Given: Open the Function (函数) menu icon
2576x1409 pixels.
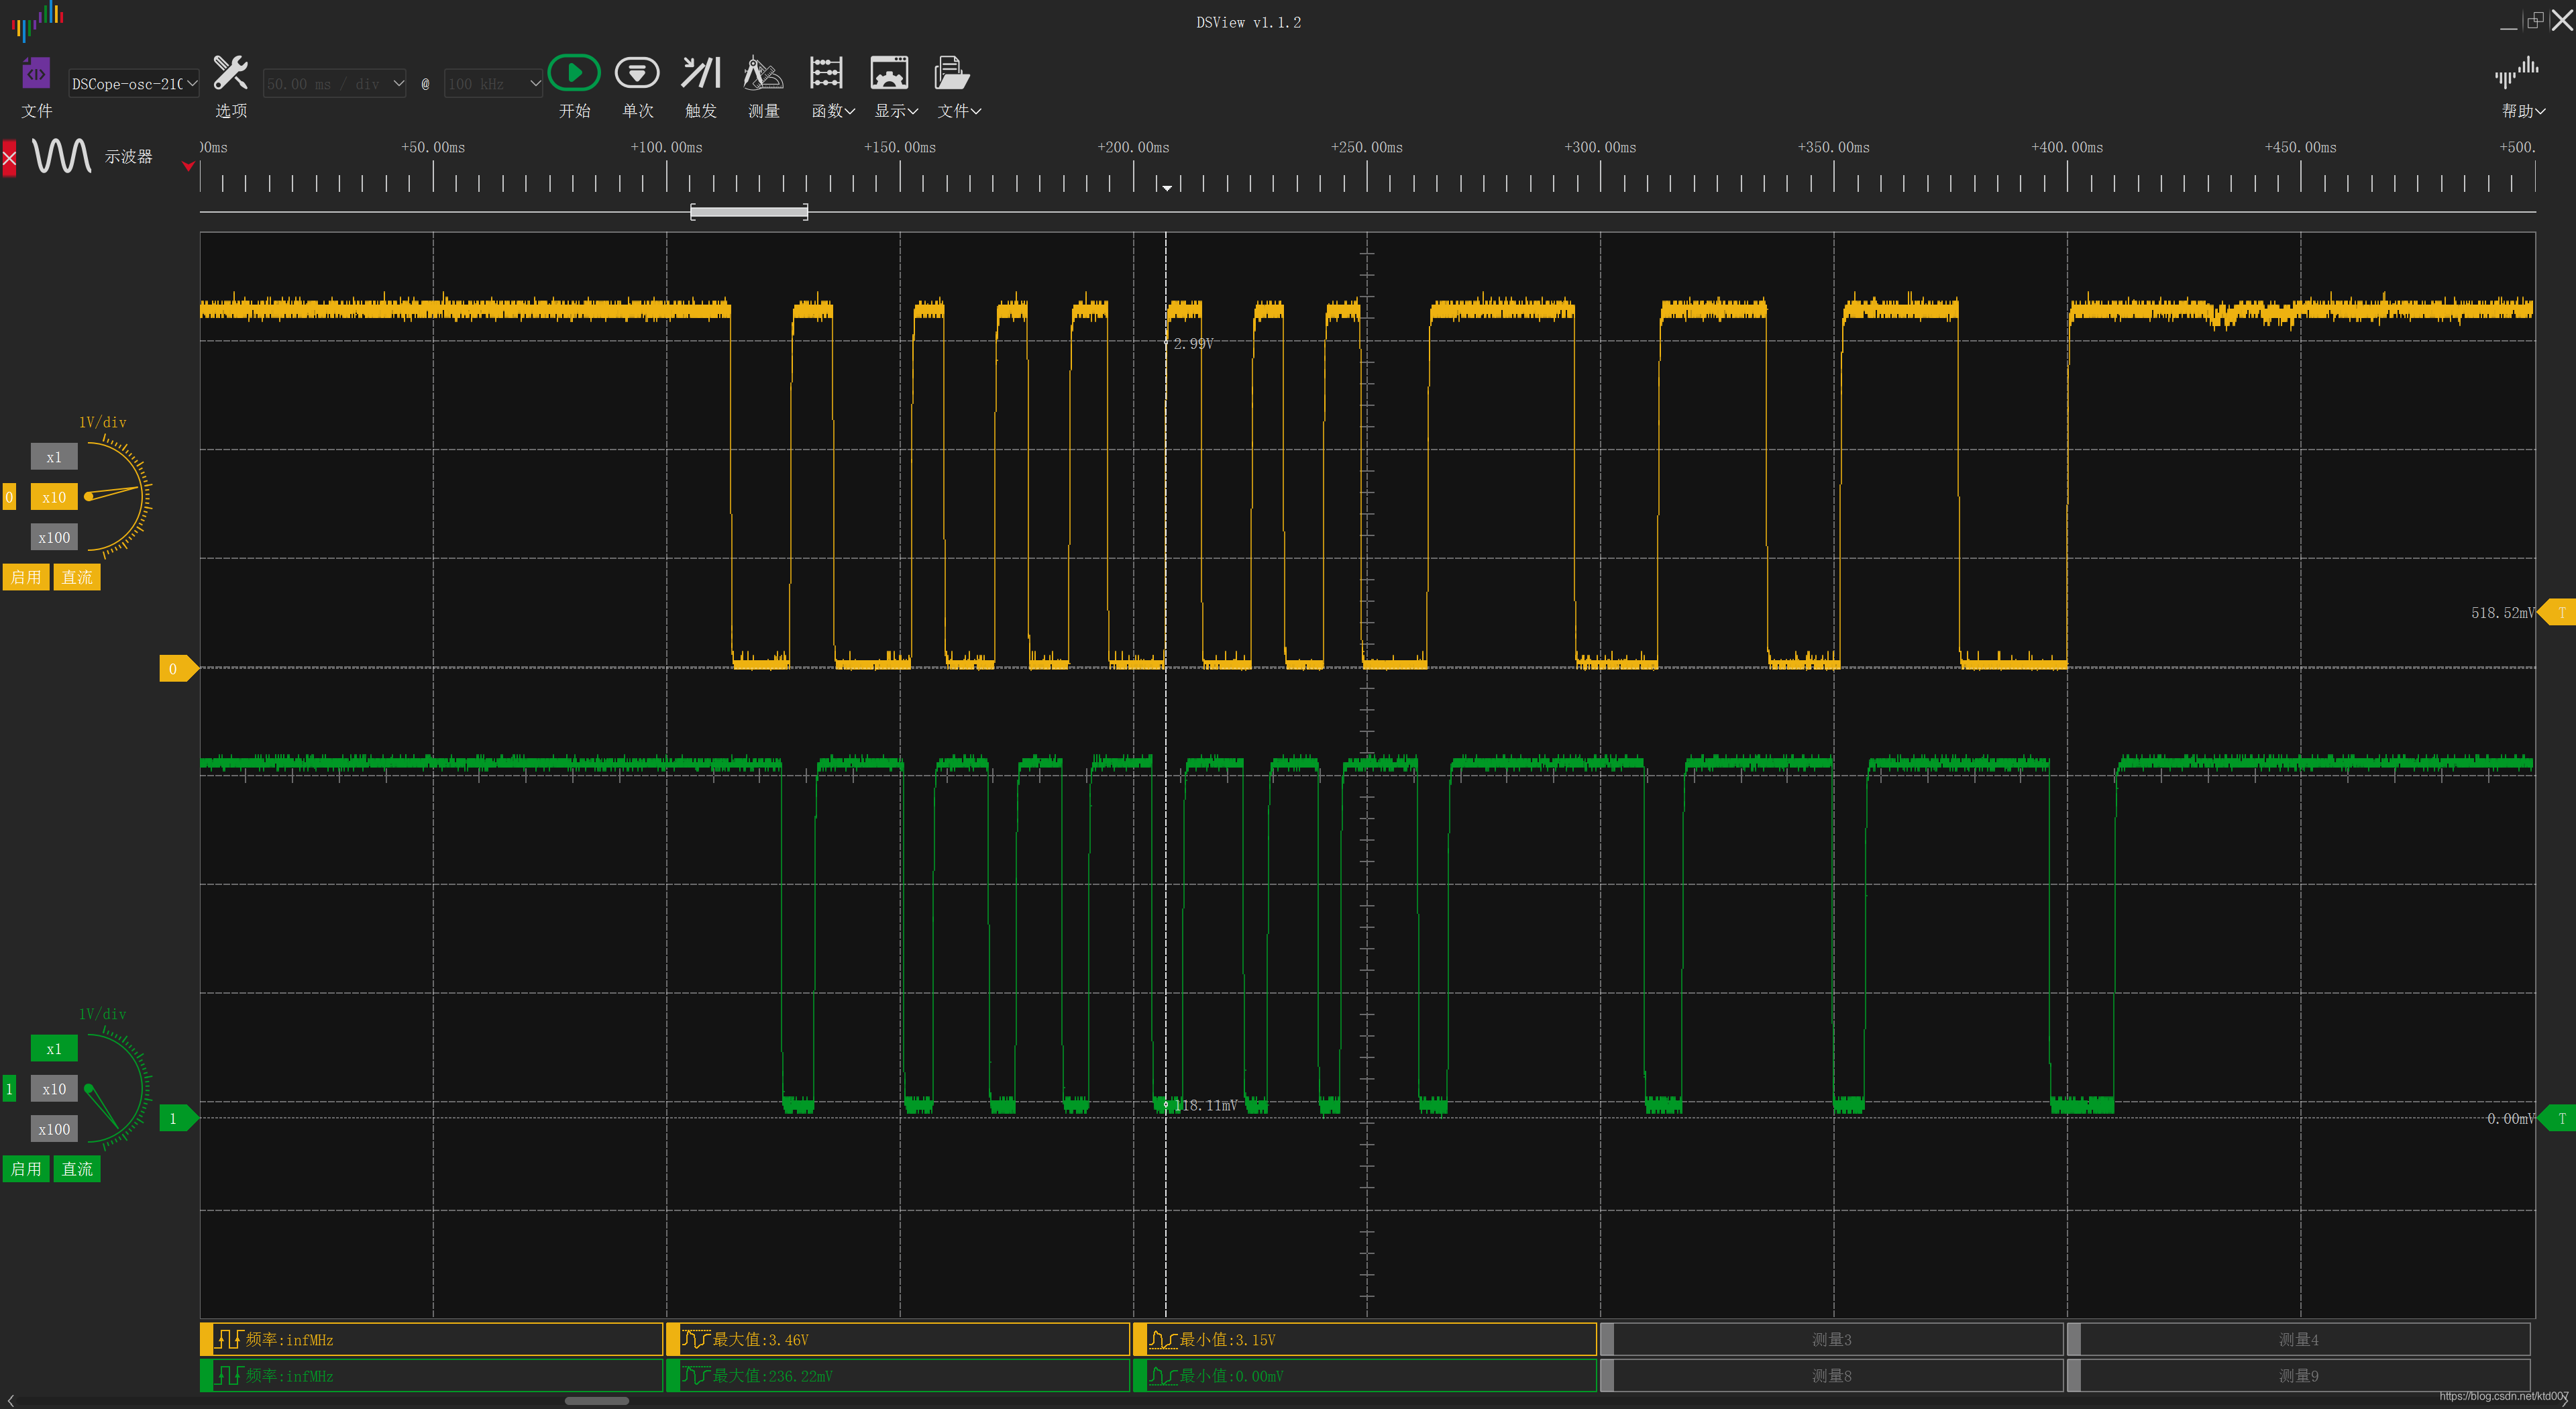Looking at the screenshot, I should tap(826, 73).
